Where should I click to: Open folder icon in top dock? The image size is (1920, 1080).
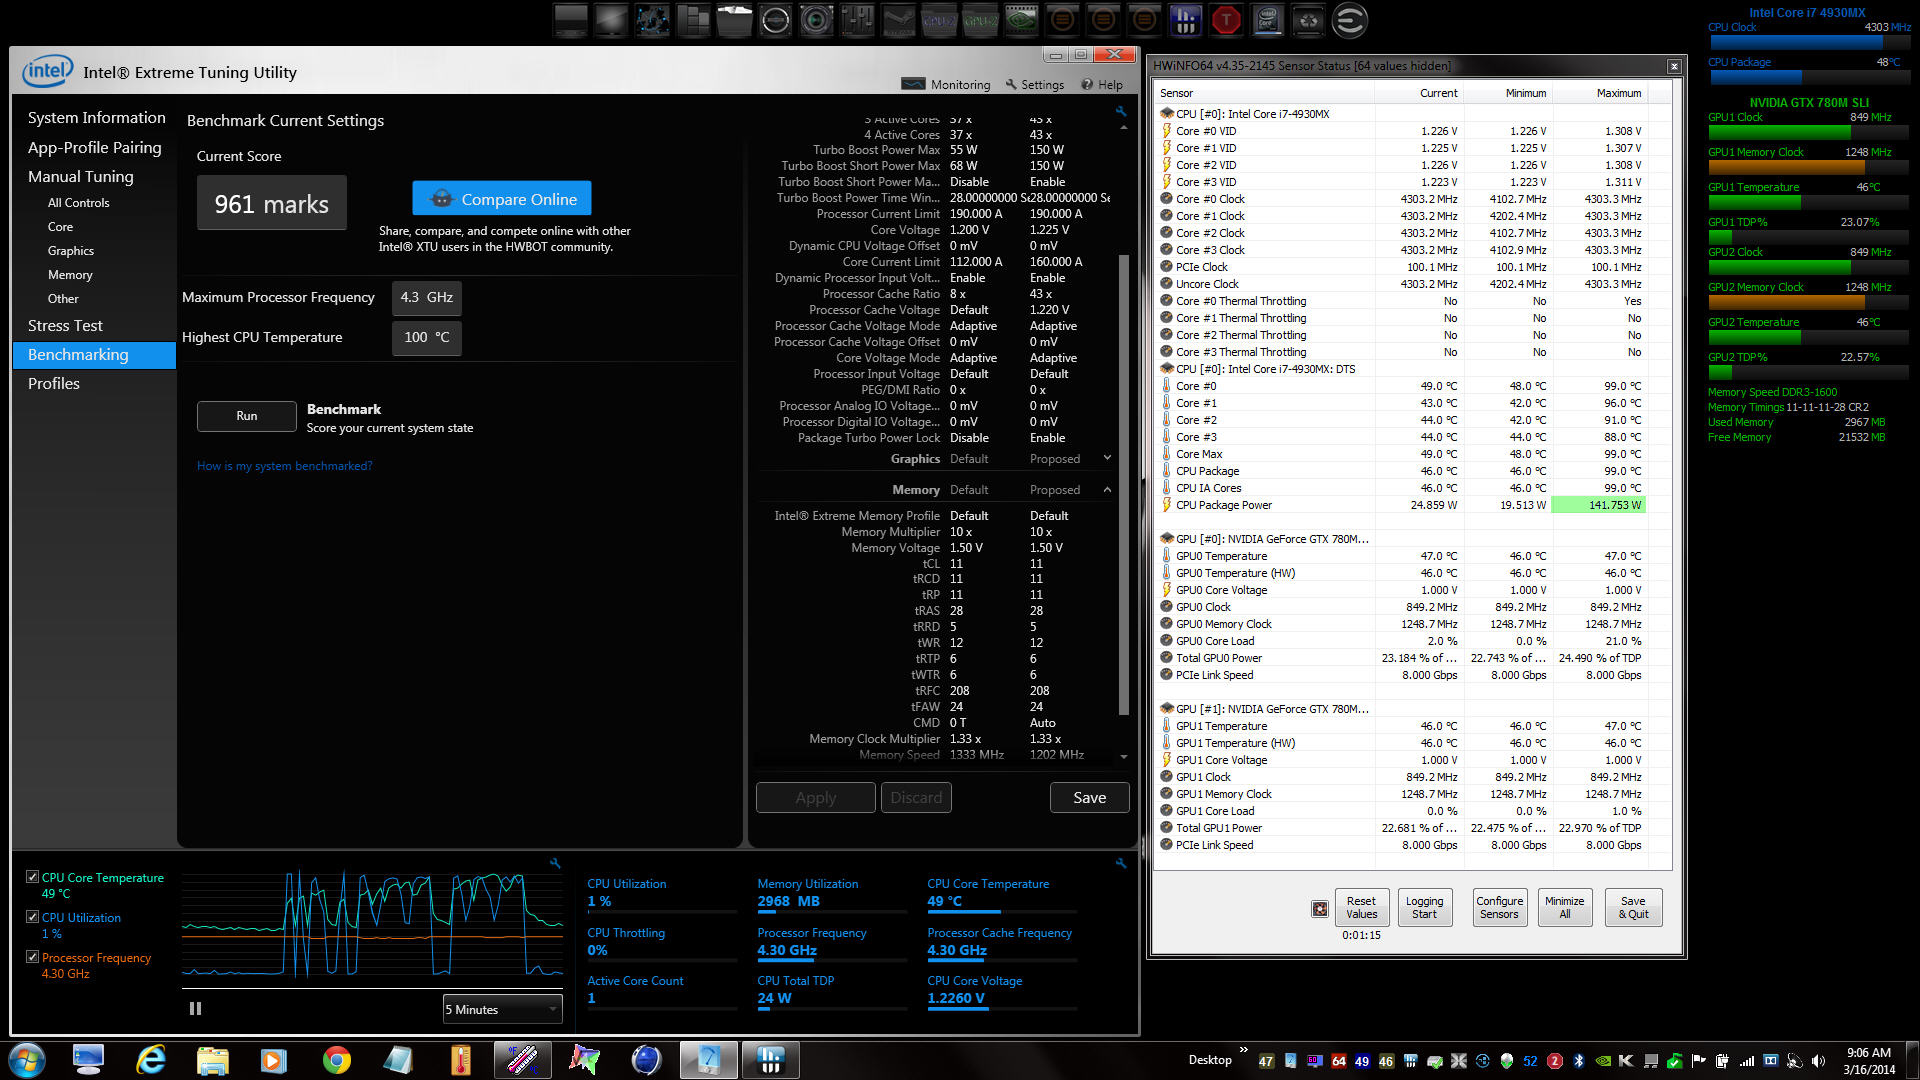point(734,20)
